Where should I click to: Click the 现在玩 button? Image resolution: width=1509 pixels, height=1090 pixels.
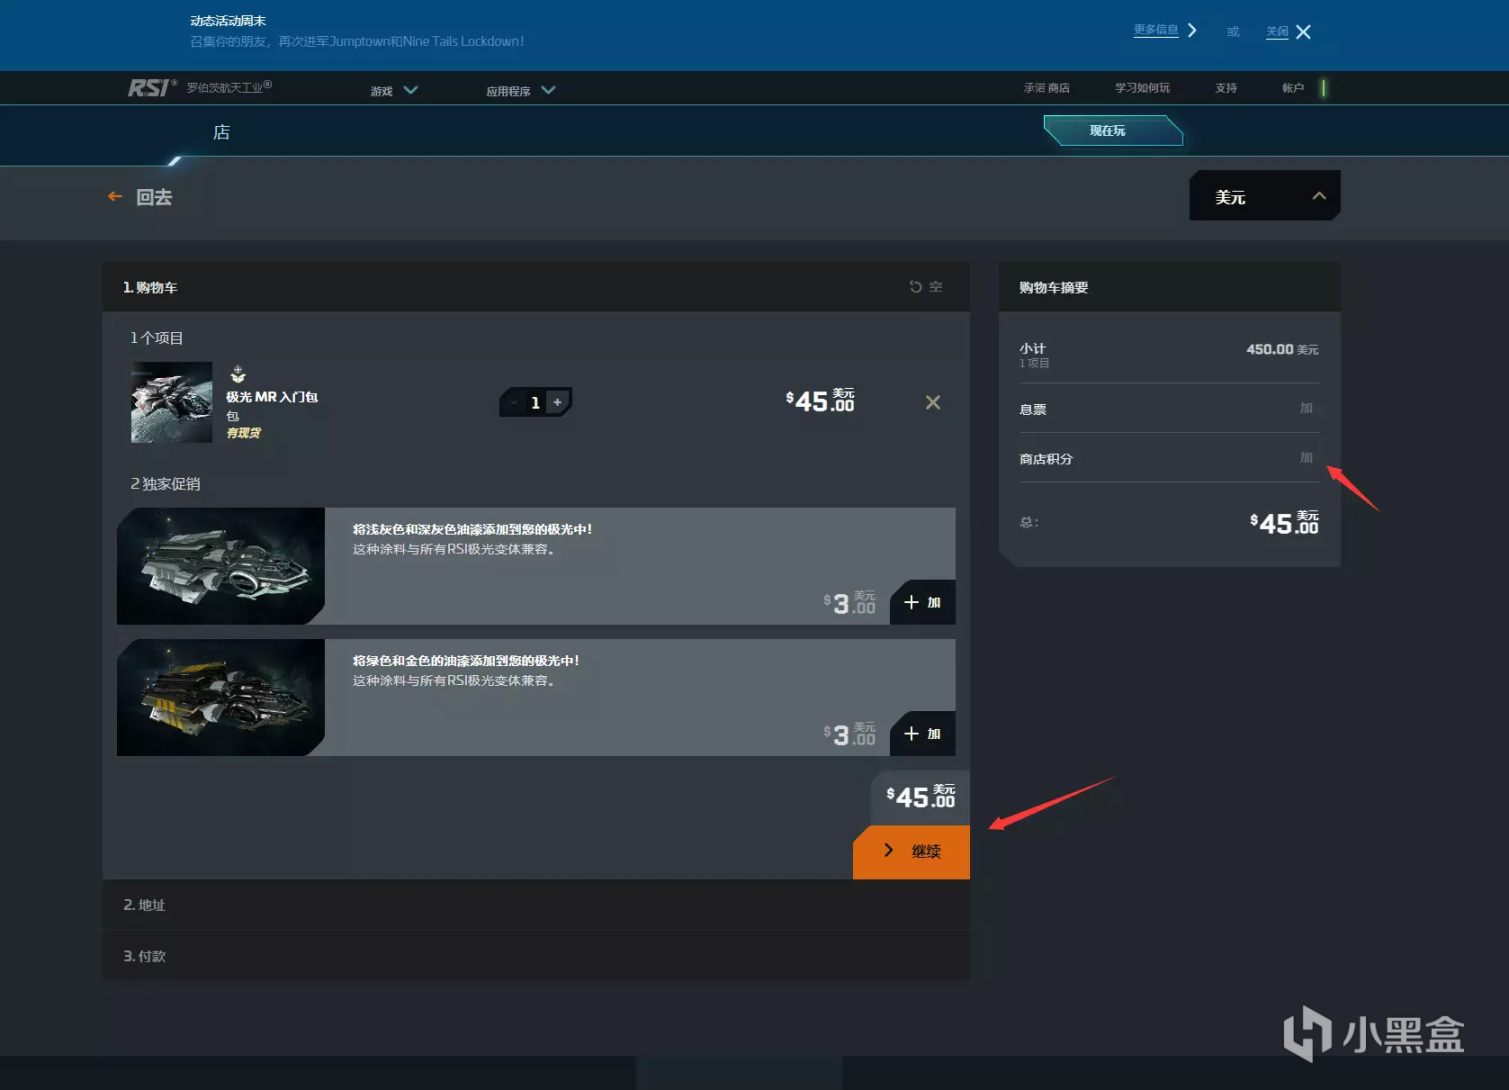point(1112,131)
